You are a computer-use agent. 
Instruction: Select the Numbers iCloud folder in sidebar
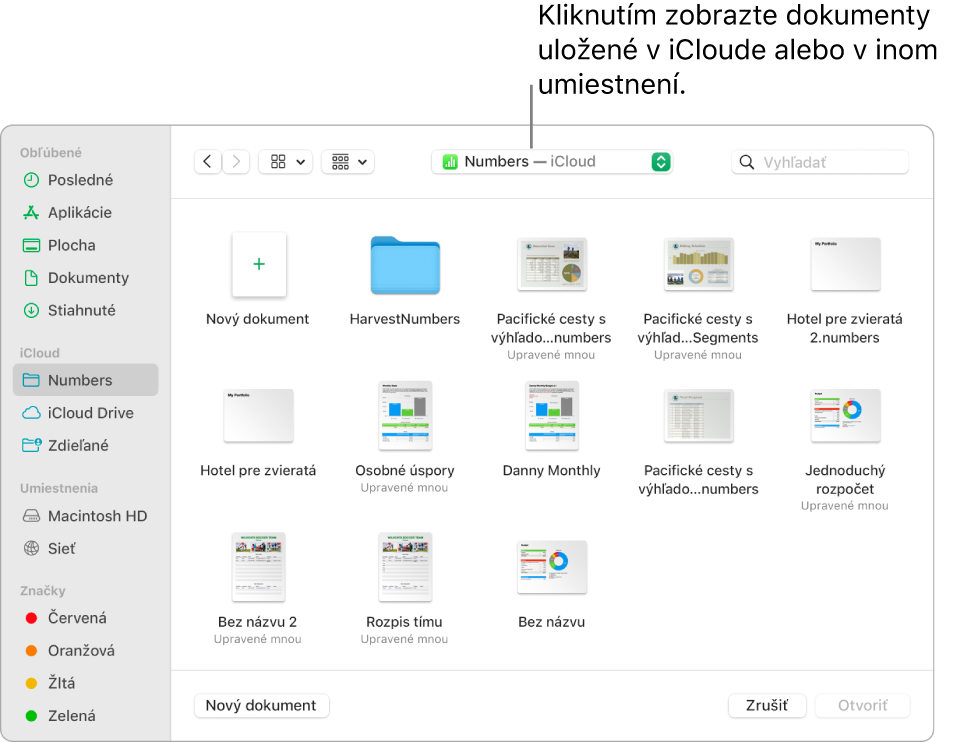pos(86,380)
